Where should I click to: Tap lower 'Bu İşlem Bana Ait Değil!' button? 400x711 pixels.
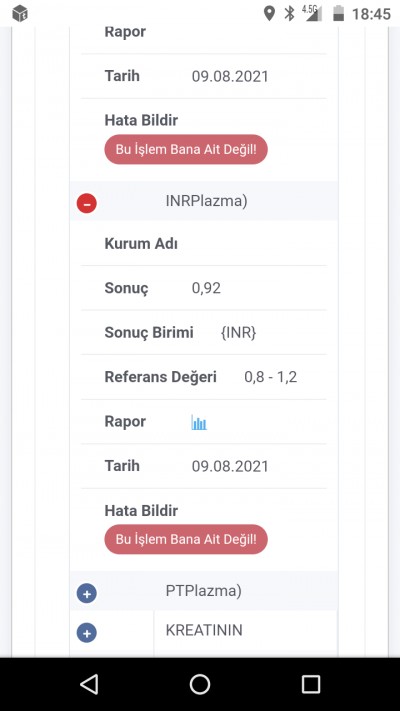point(186,539)
